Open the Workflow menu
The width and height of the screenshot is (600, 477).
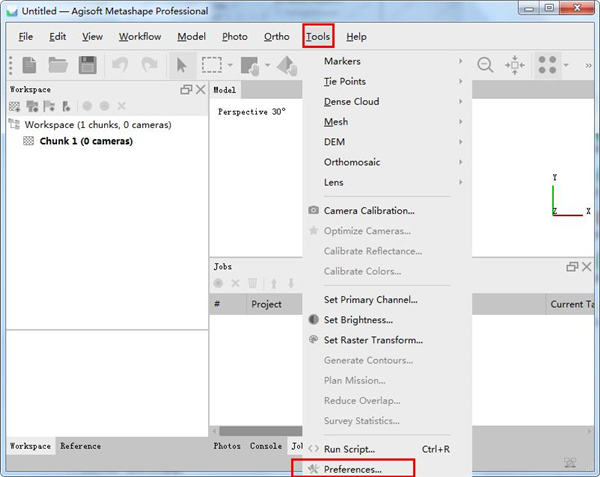pyautogui.click(x=139, y=37)
